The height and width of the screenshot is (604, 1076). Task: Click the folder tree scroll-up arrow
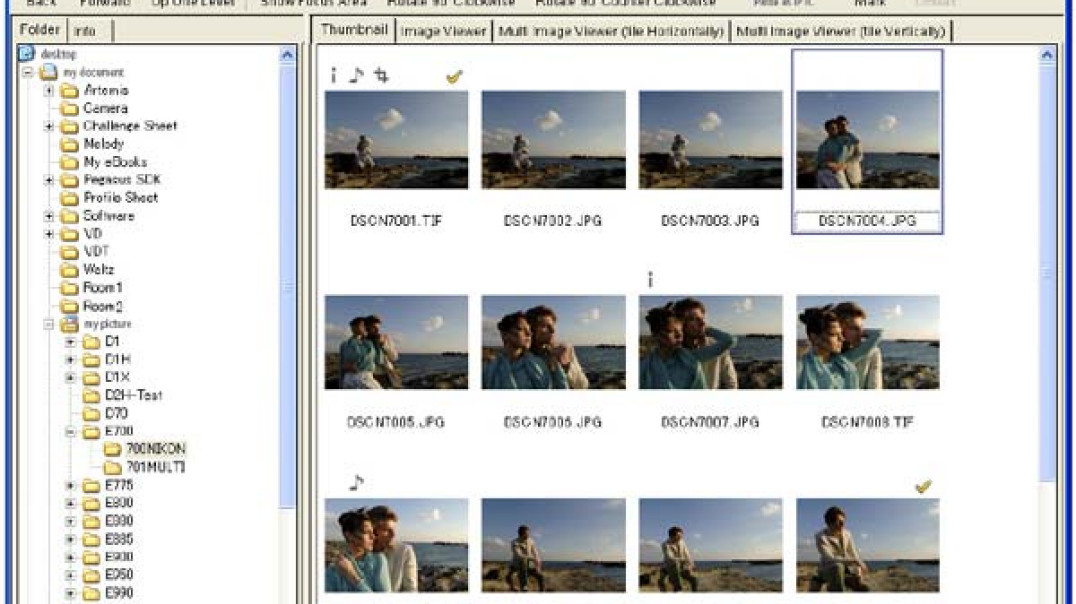click(288, 55)
